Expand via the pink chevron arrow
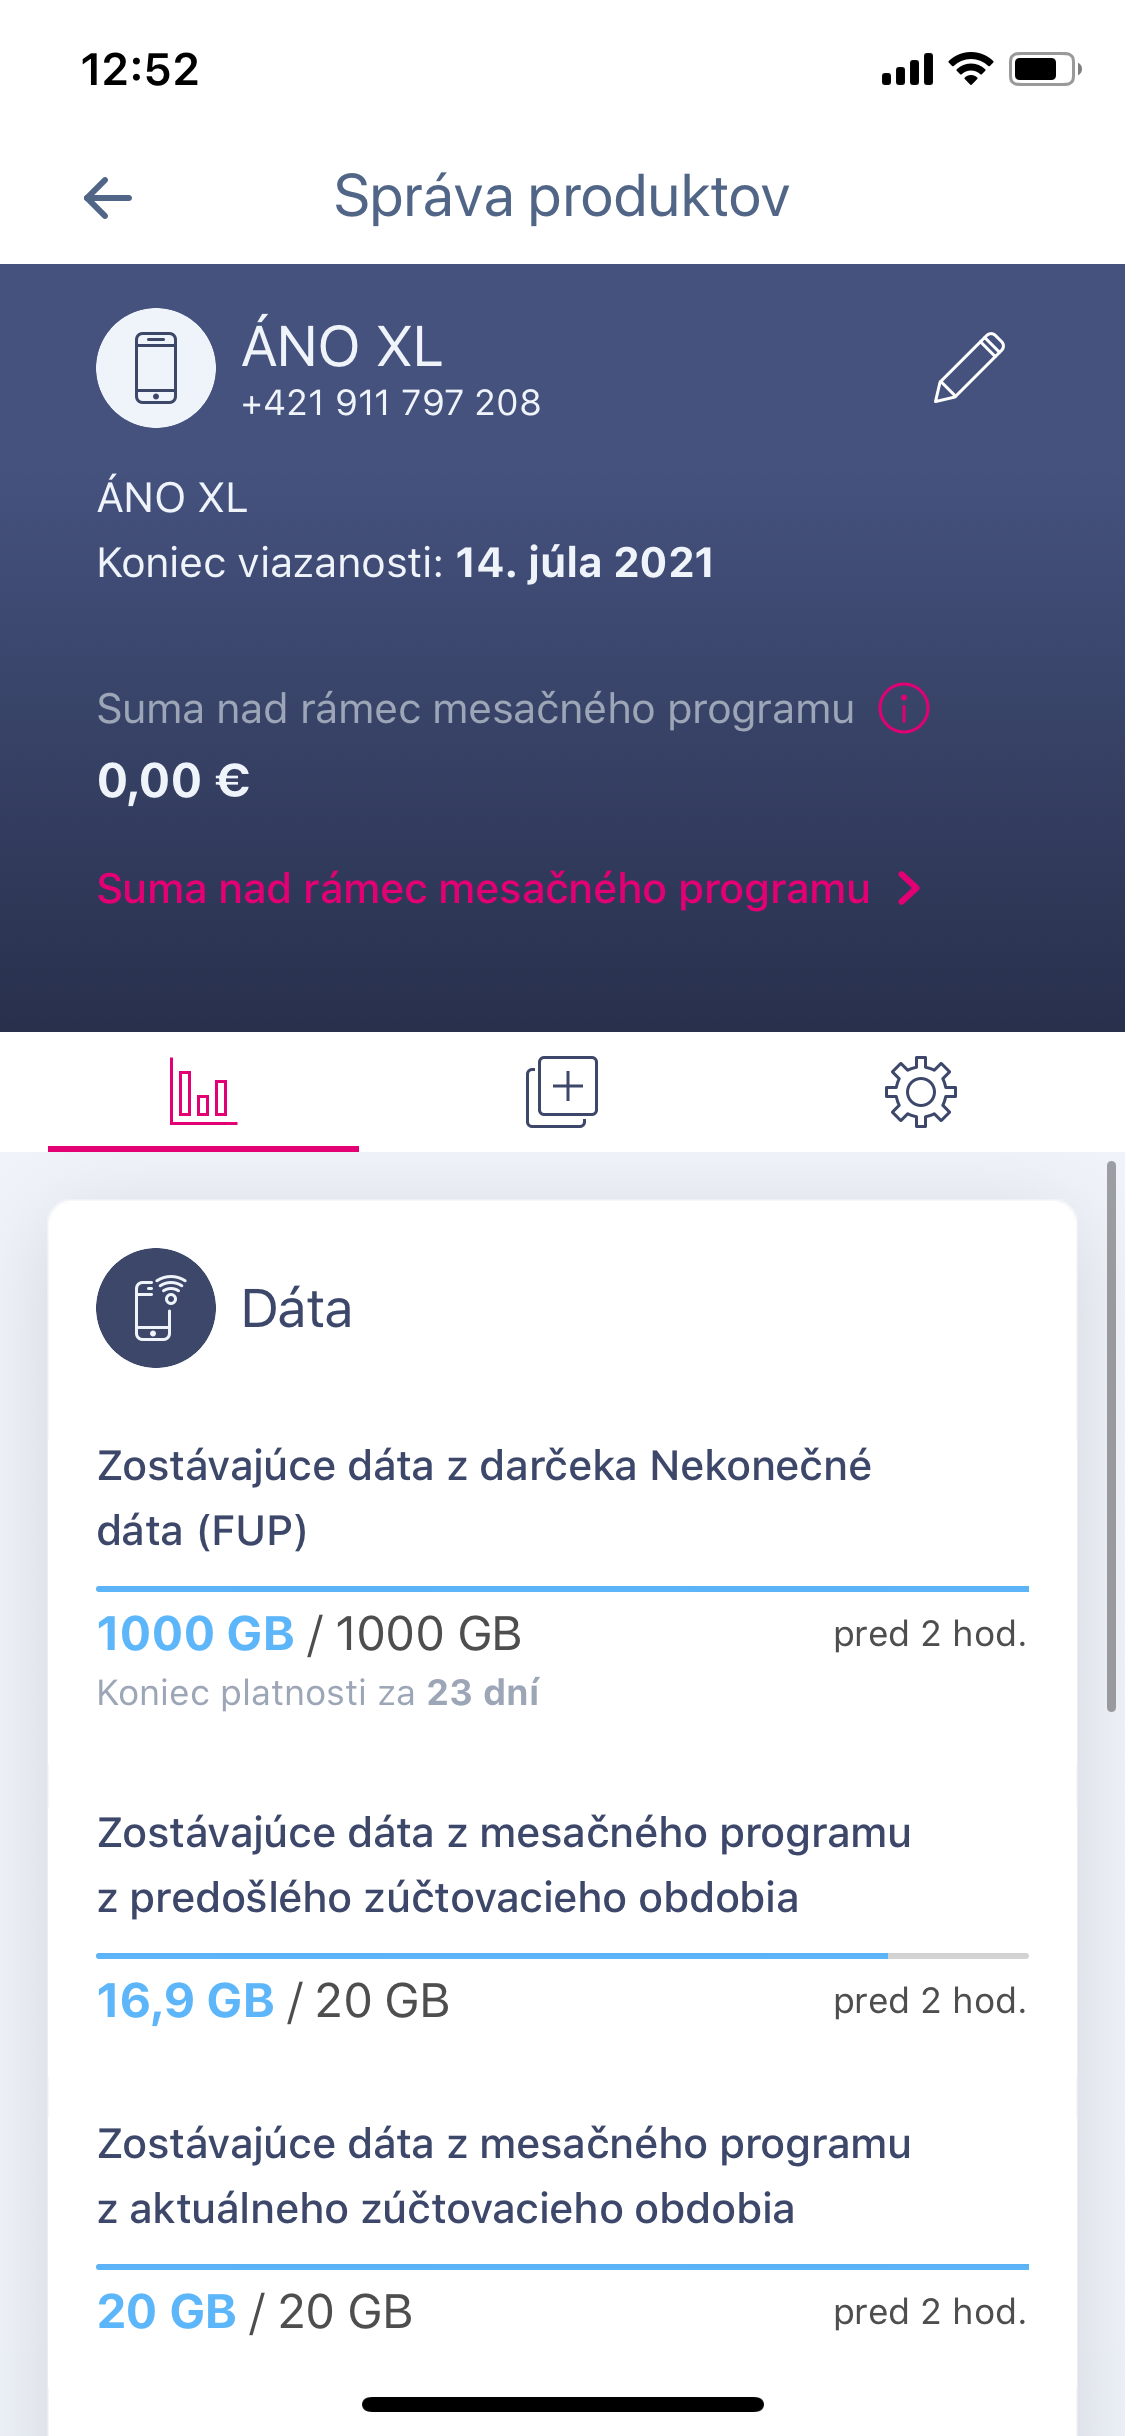Image resolution: width=1125 pixels, height=2436 pixels. [908, 889]
